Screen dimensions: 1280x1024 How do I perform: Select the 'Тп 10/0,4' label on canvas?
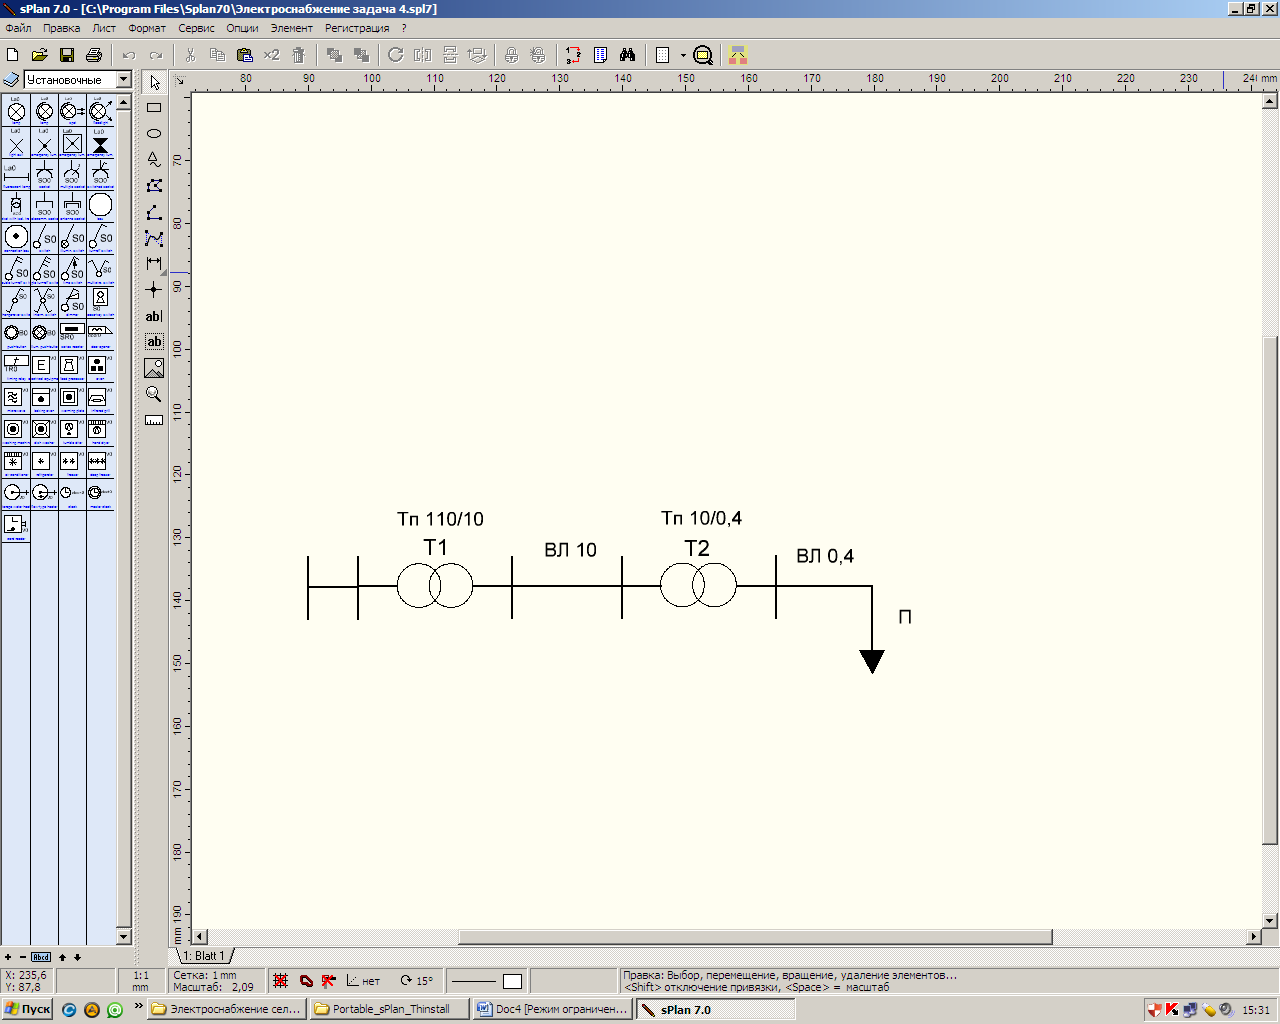coord(701,518)
